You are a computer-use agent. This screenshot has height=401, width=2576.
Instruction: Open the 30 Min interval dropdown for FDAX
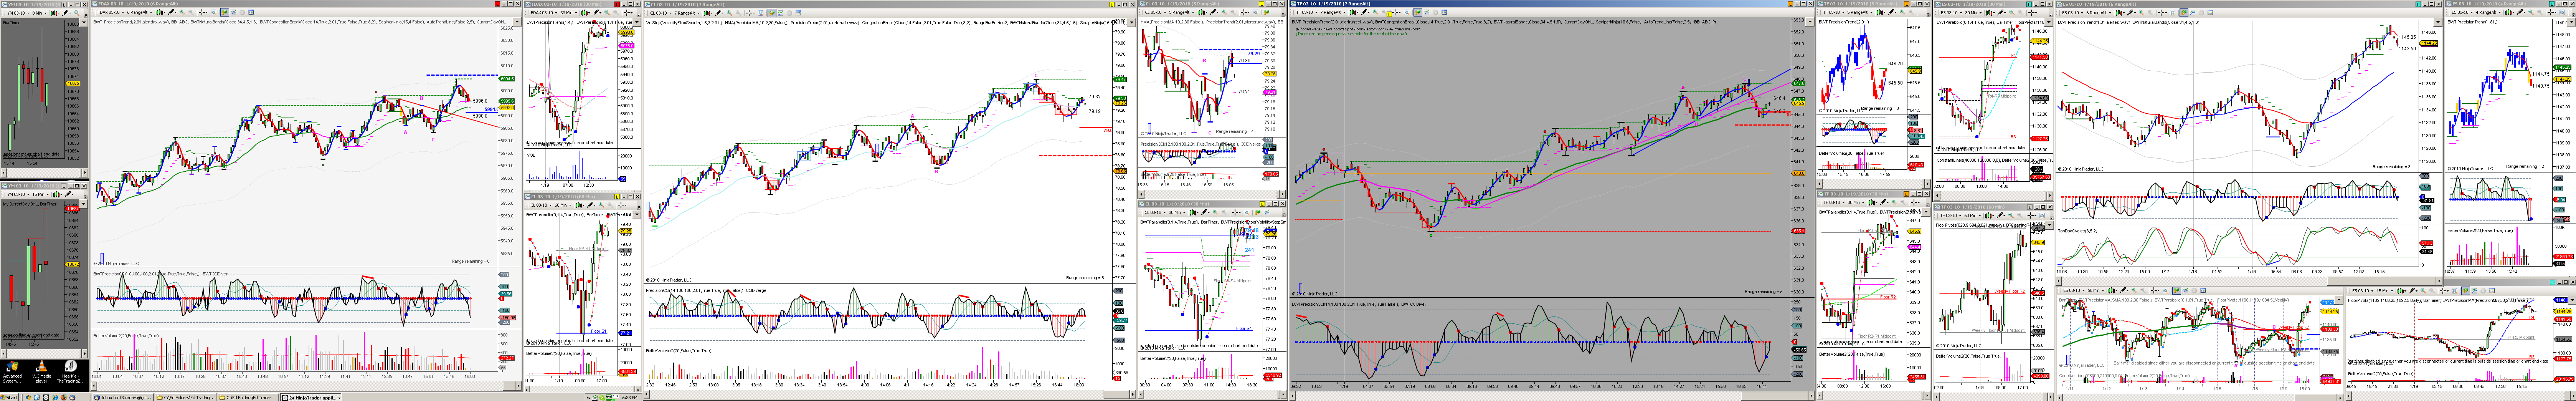click(569, 13)
